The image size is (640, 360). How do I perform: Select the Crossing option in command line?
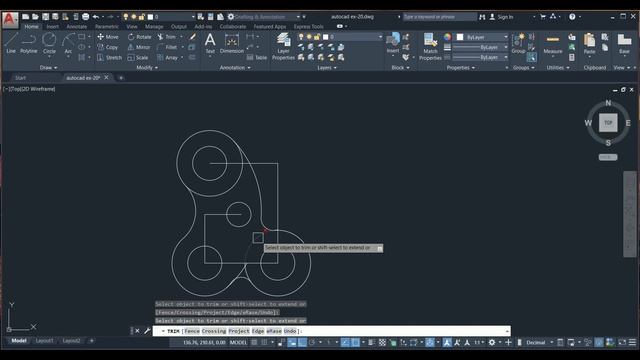[x=213, y=331]
